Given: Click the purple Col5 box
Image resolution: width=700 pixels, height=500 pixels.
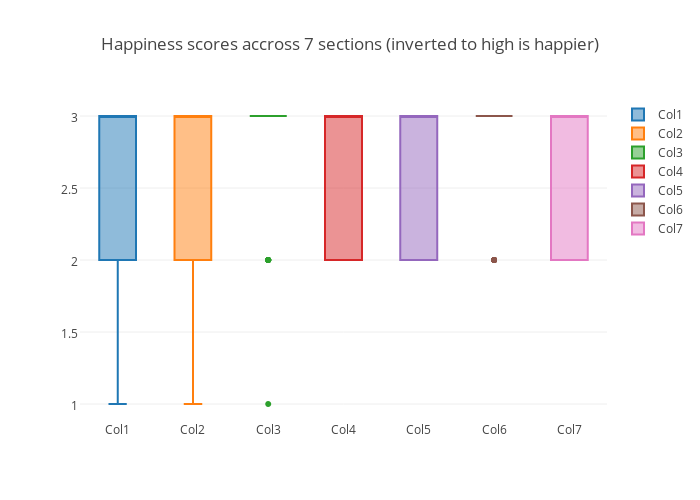Looking at the screenshot, I should point(418,188).
